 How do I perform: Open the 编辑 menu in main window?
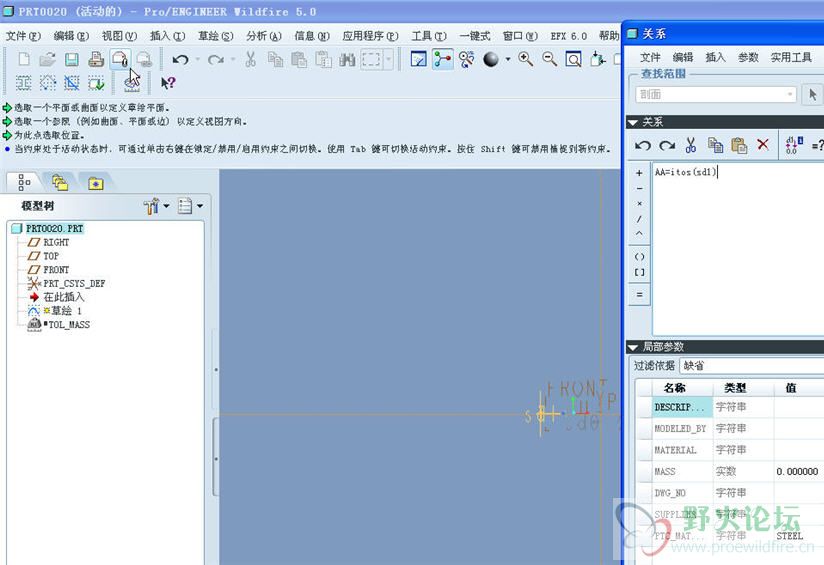pyautogui.click(x=71, y=36)
